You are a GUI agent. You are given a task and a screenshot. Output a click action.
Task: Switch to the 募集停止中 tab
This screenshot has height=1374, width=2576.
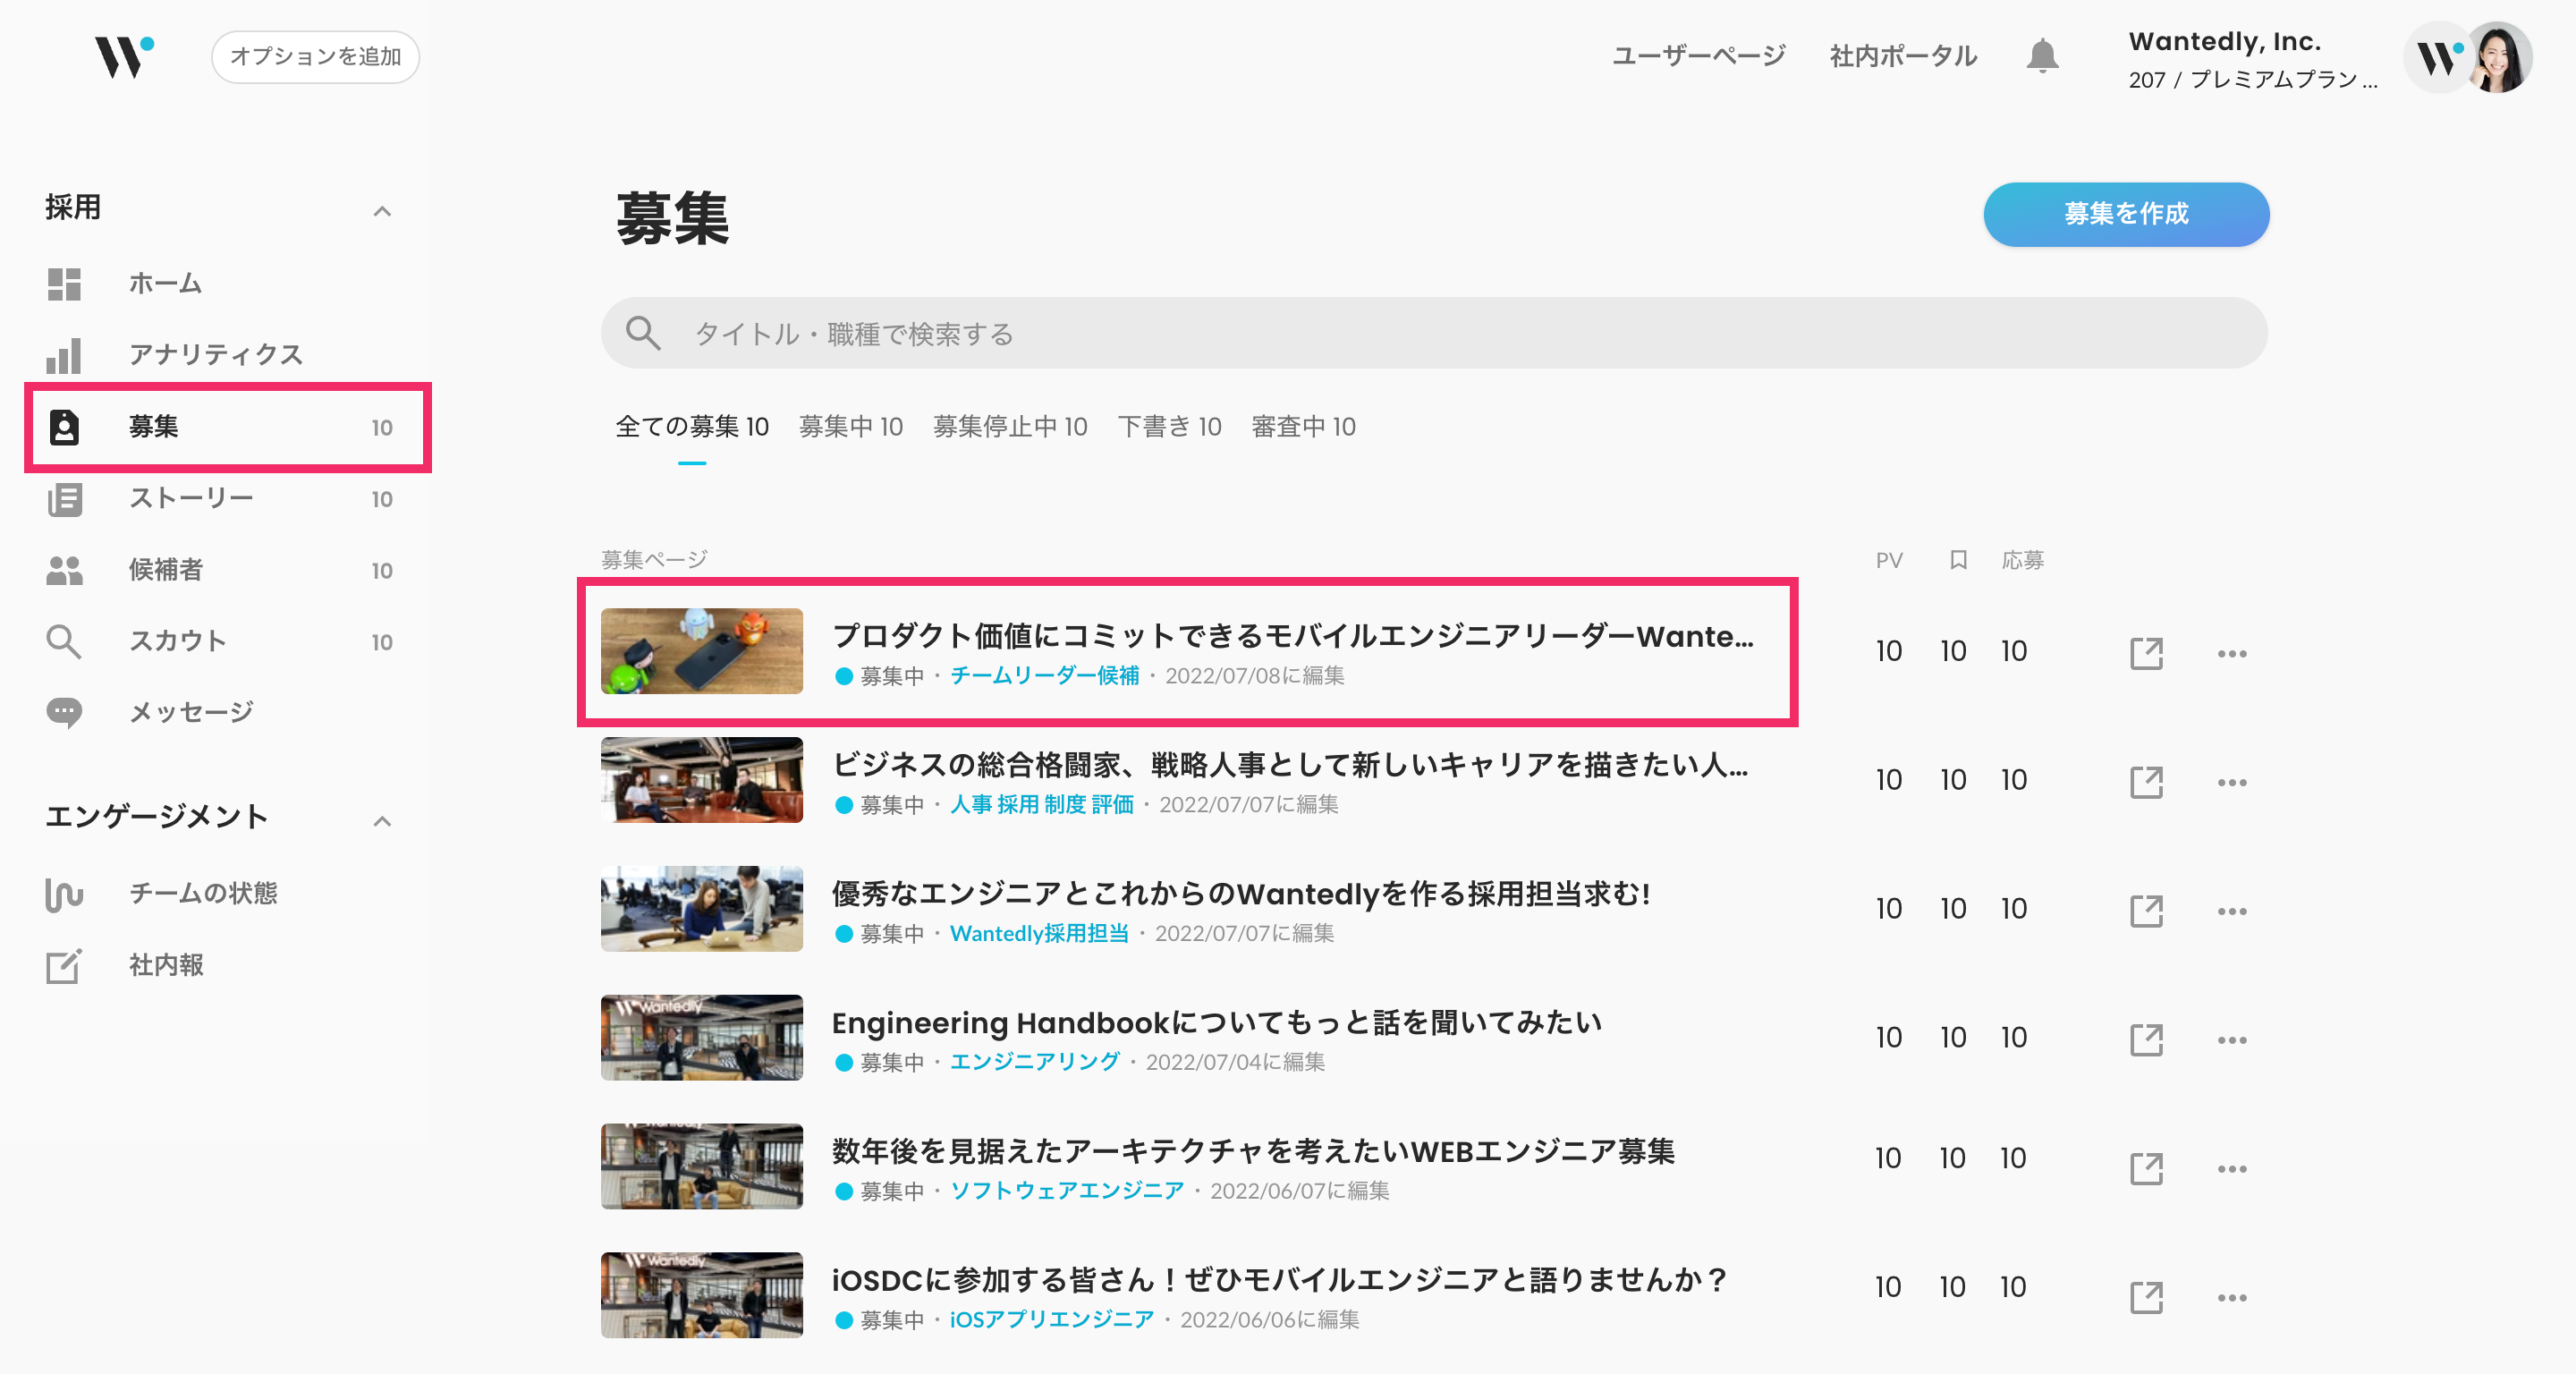tap(1009, 427)
